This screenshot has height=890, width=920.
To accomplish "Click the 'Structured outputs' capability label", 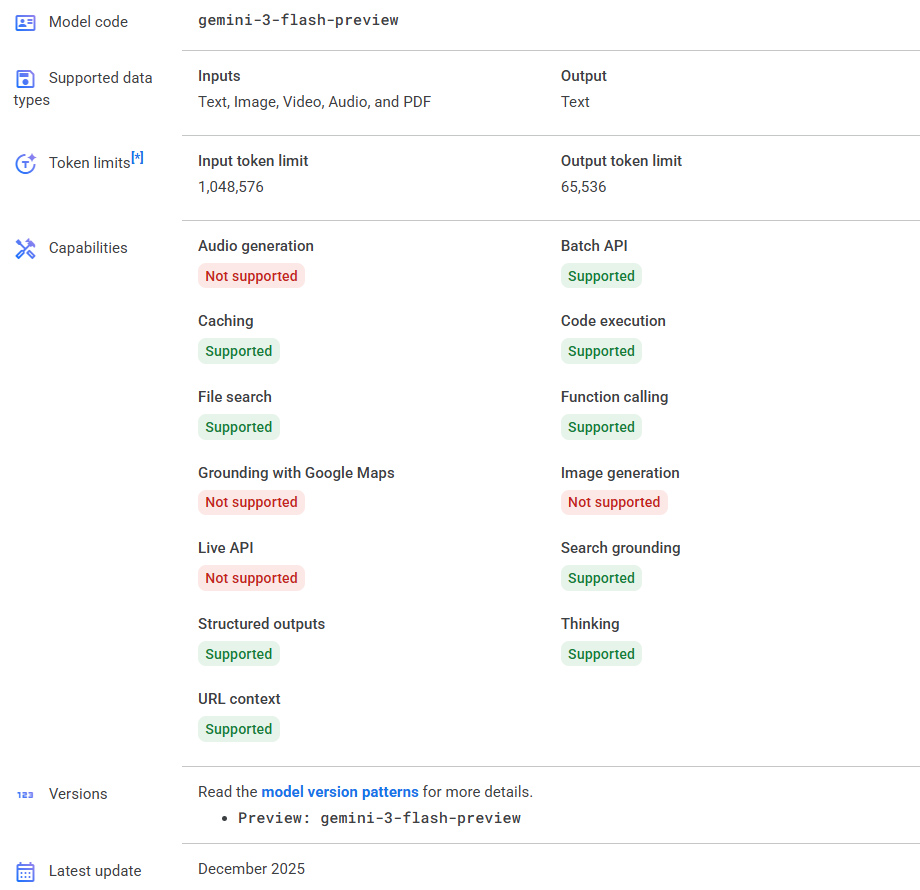I will (261, 624).
